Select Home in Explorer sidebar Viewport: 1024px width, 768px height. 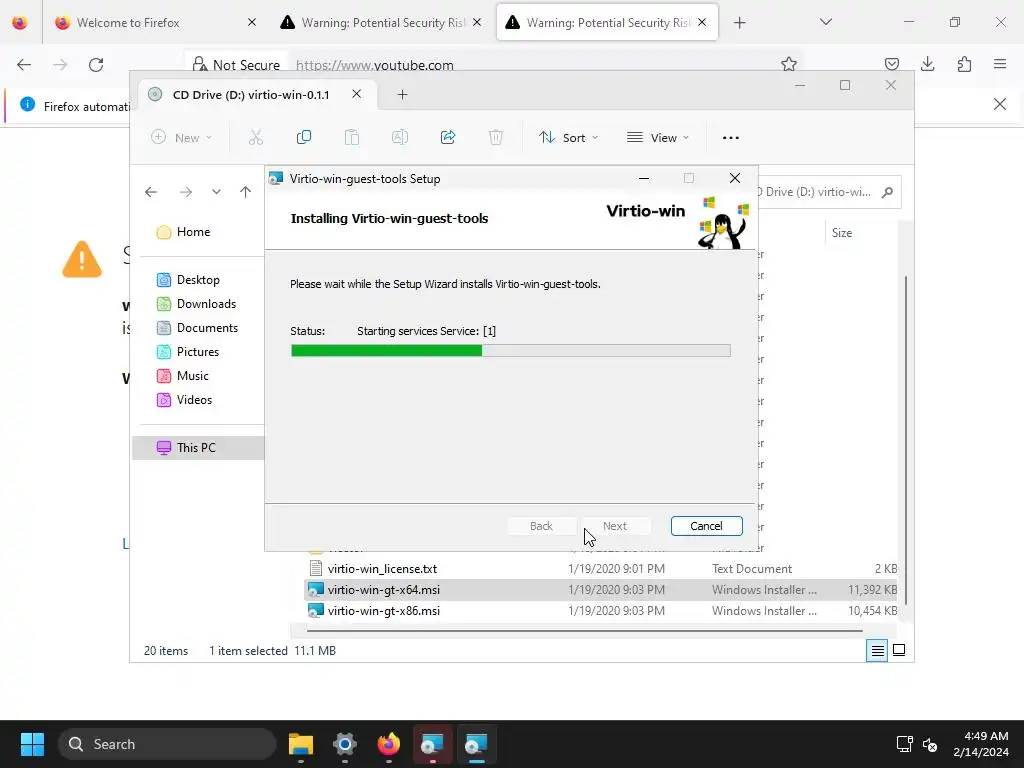tap(184, 232)
